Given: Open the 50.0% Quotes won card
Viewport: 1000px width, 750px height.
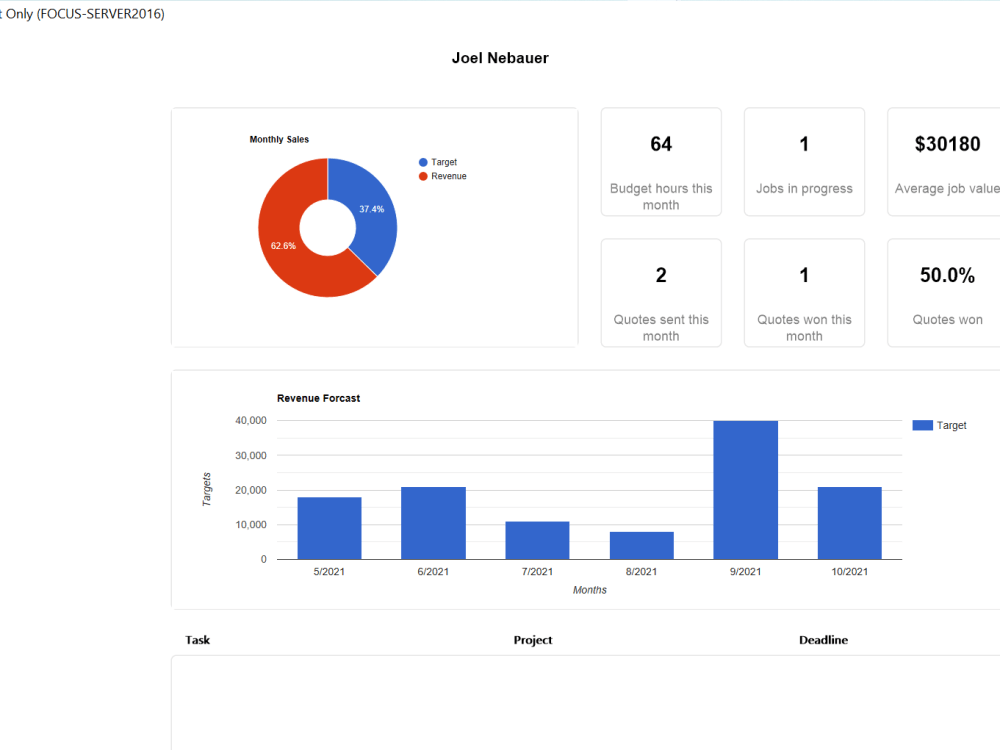Looking at the screenshot, I should click(944, 293).
